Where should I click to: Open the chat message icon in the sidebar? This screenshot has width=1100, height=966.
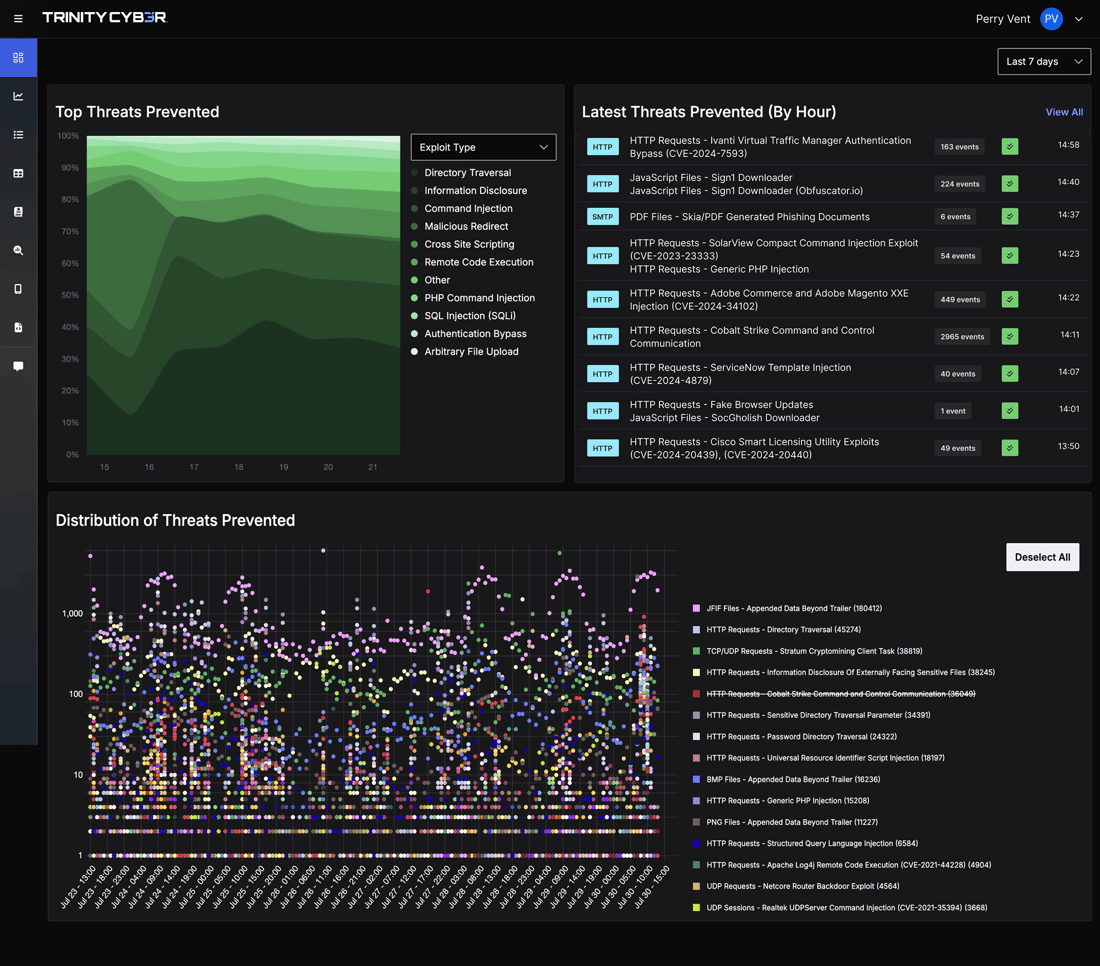pyautogui.click(x=18, y=366)
